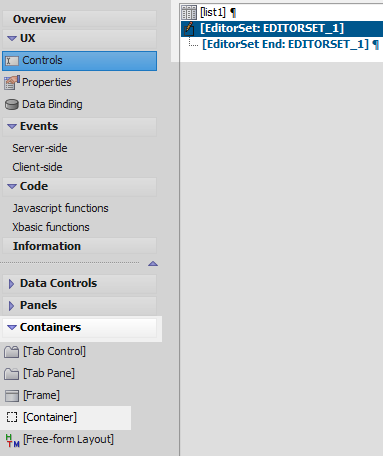Click the Containers header label

click(50, 327)
